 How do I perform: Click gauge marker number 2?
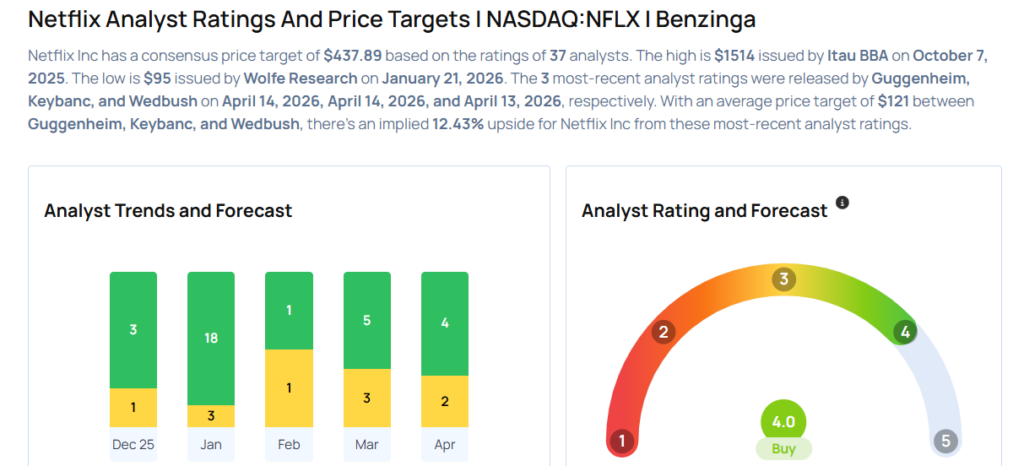click(x=662, y=332)
